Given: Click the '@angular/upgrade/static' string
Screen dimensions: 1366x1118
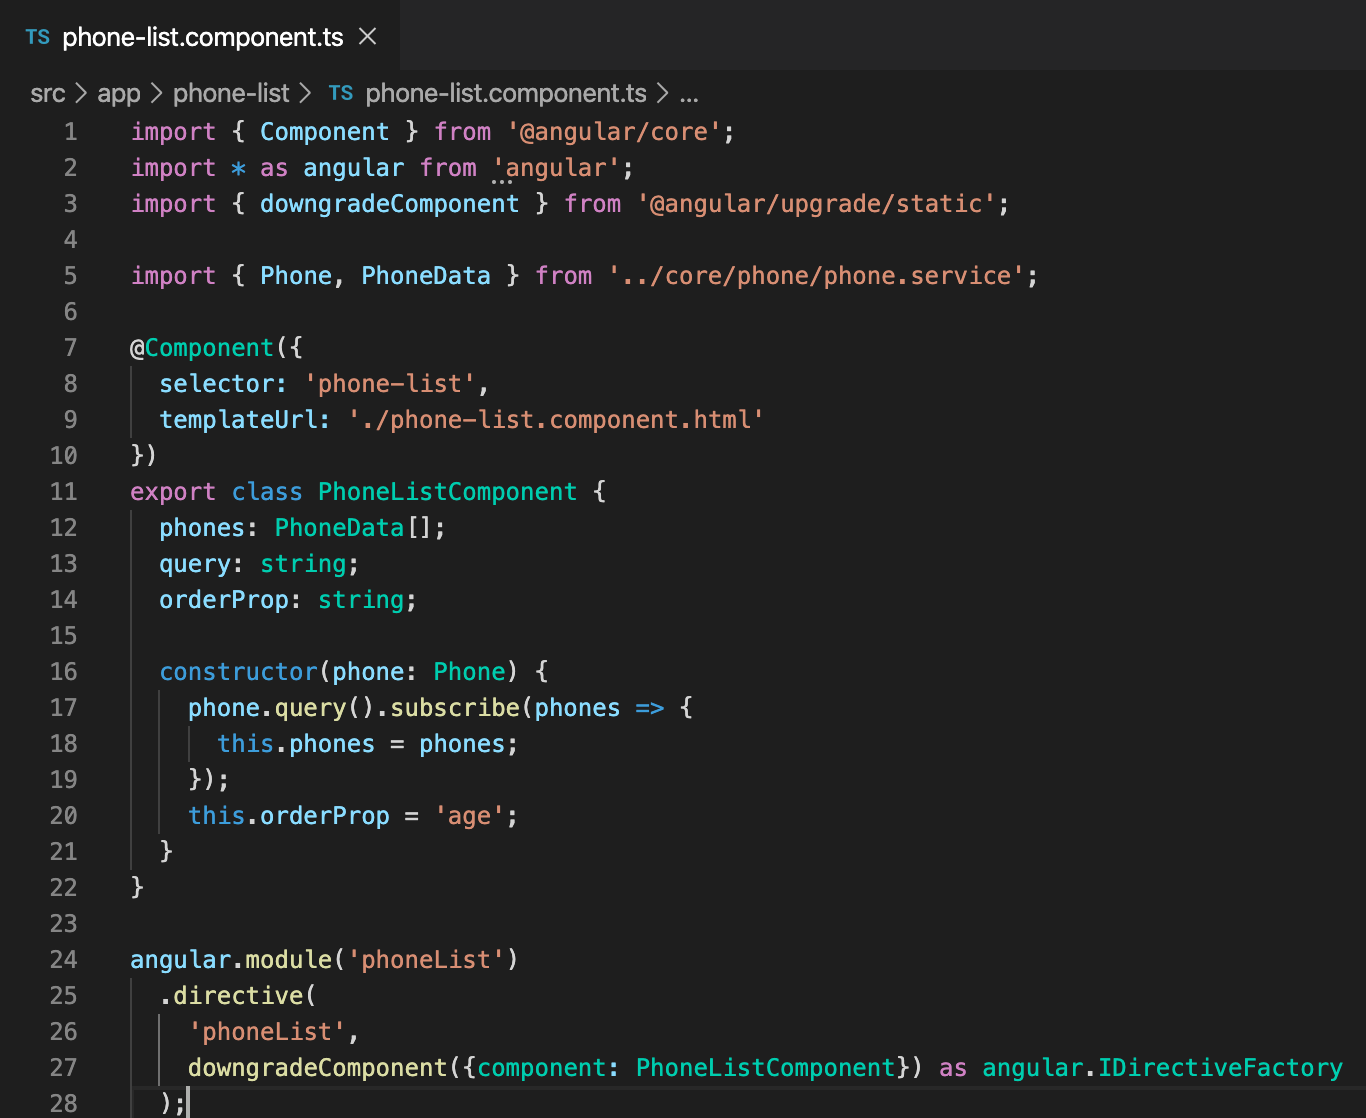Looking at the screenshot, I should pos(816,204).
